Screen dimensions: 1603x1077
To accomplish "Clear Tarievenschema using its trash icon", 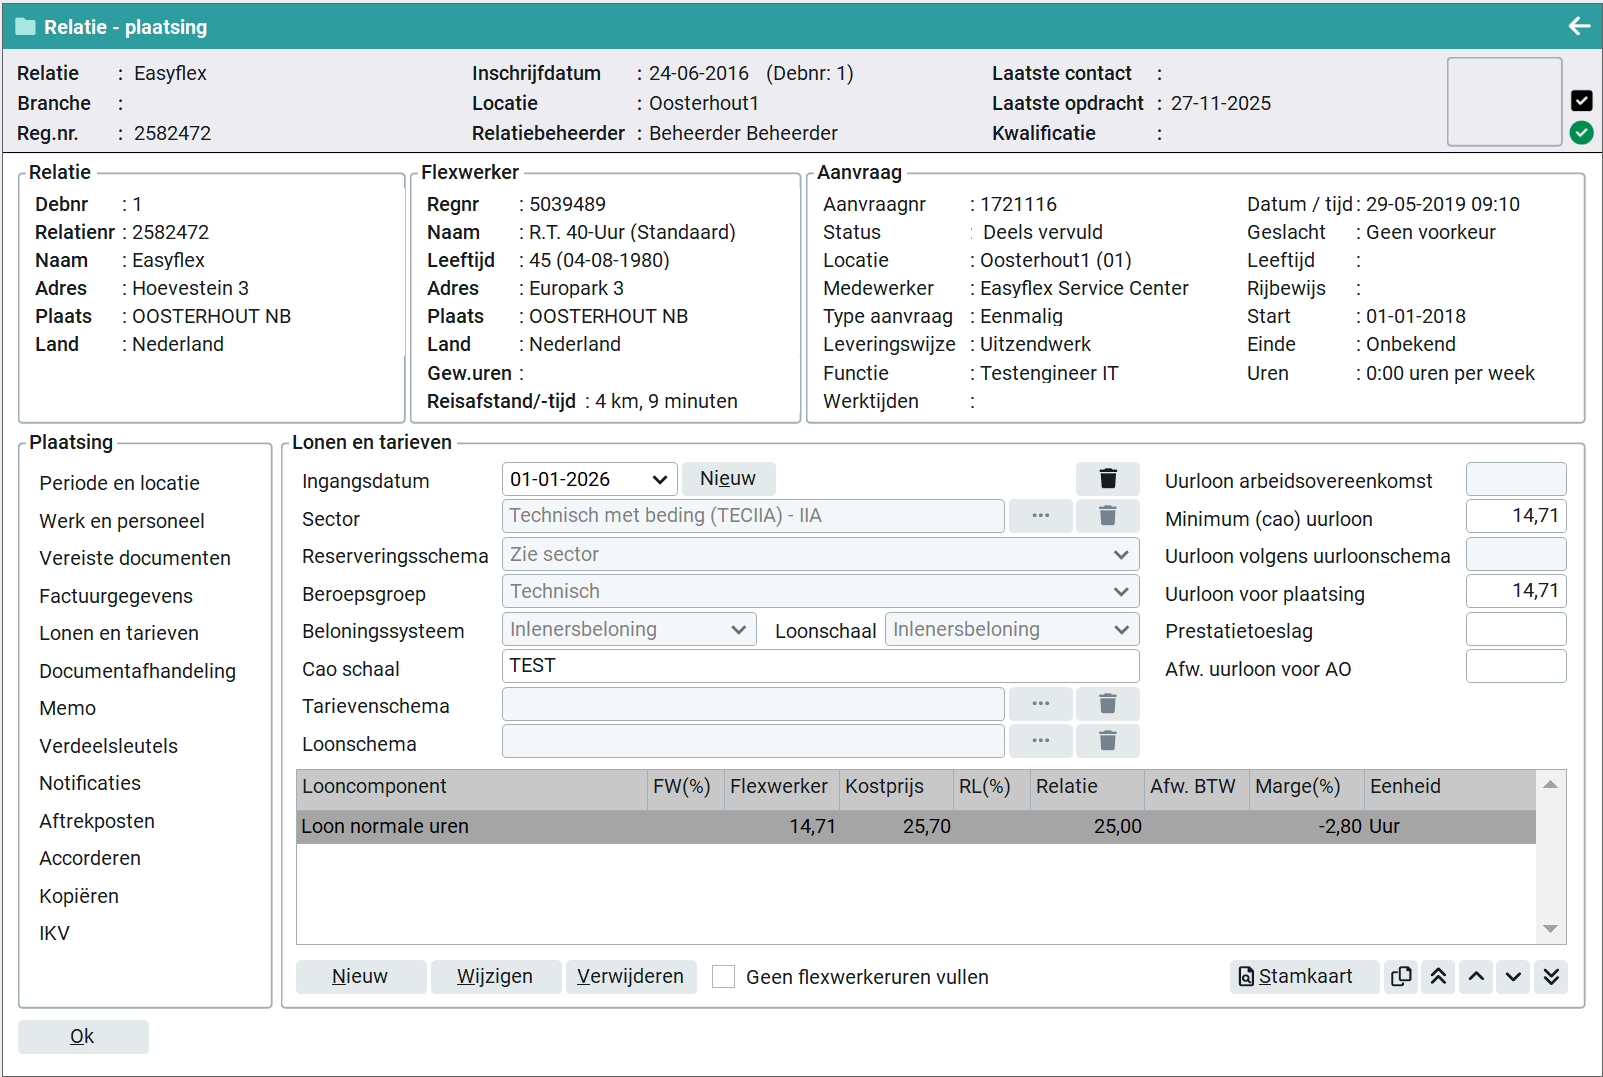I will point(1107,704).
